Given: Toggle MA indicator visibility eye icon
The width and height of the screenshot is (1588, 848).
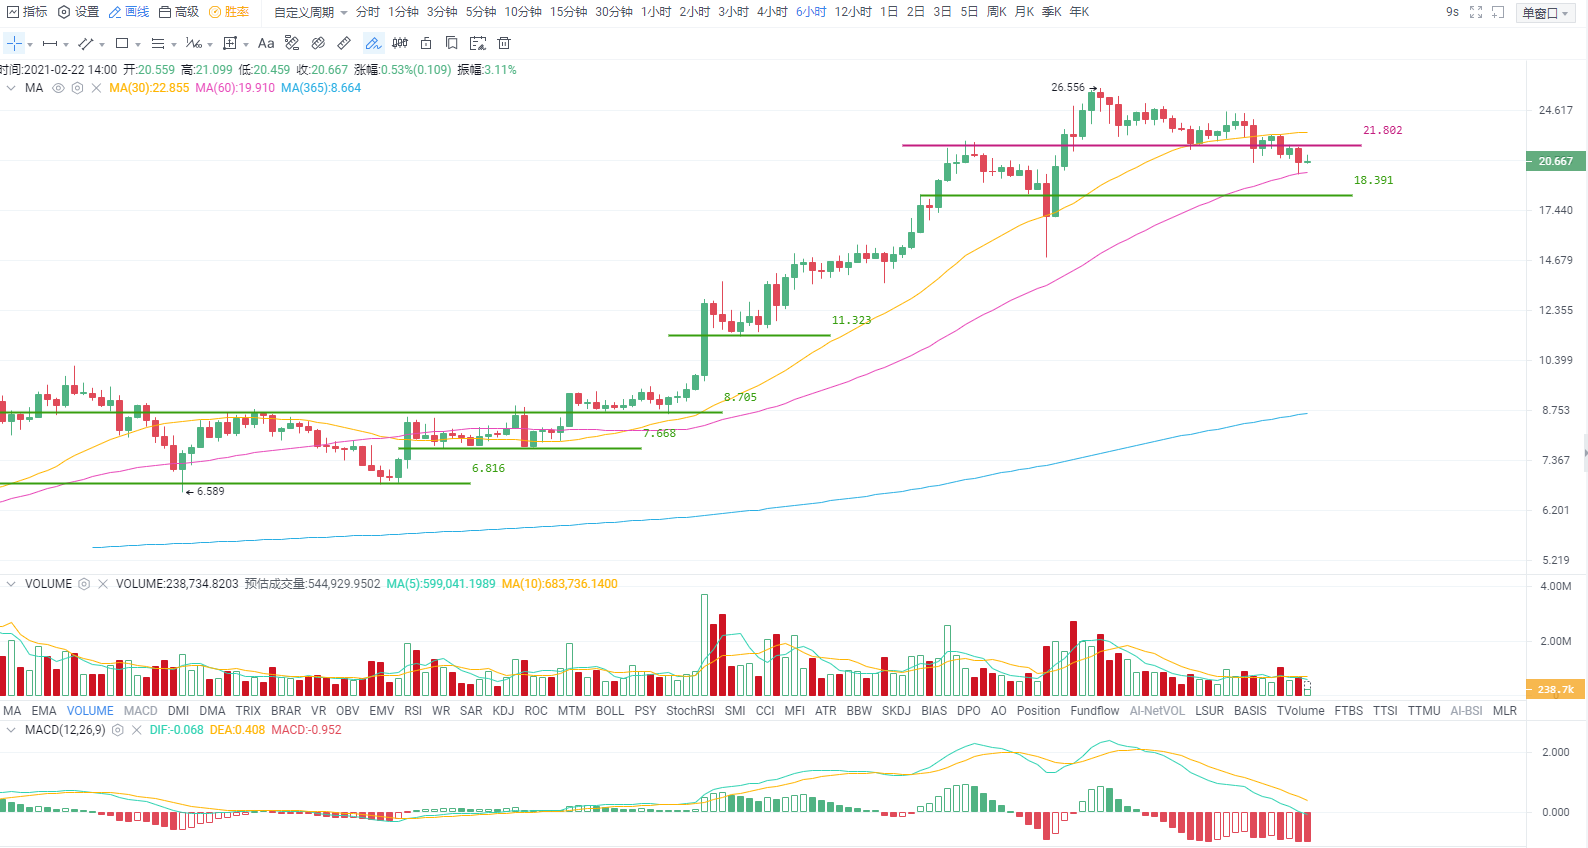Looking at the screenshot, I should (58, 88).
